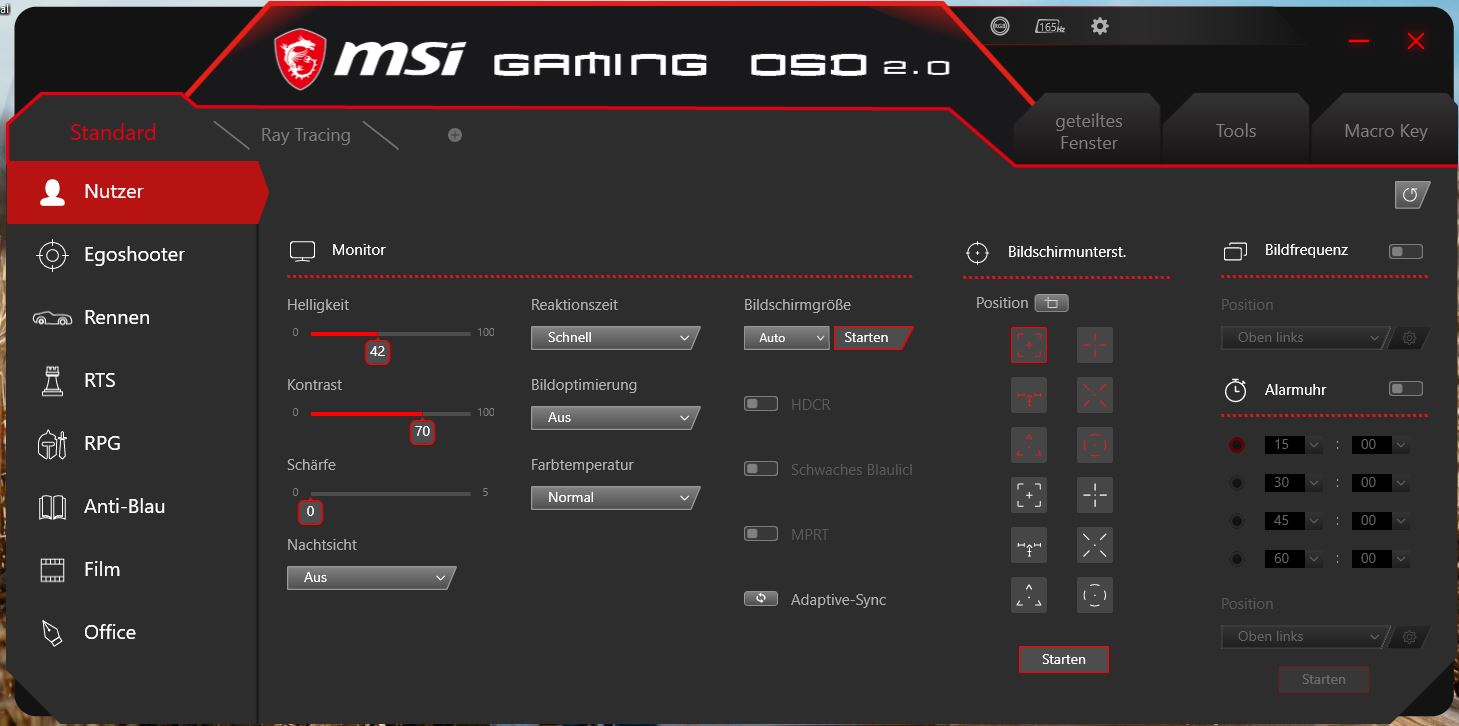The width and height of the screenshot is (1459, 726).
Task: Switch to the Standard profile tab
Action: (113, 133)
